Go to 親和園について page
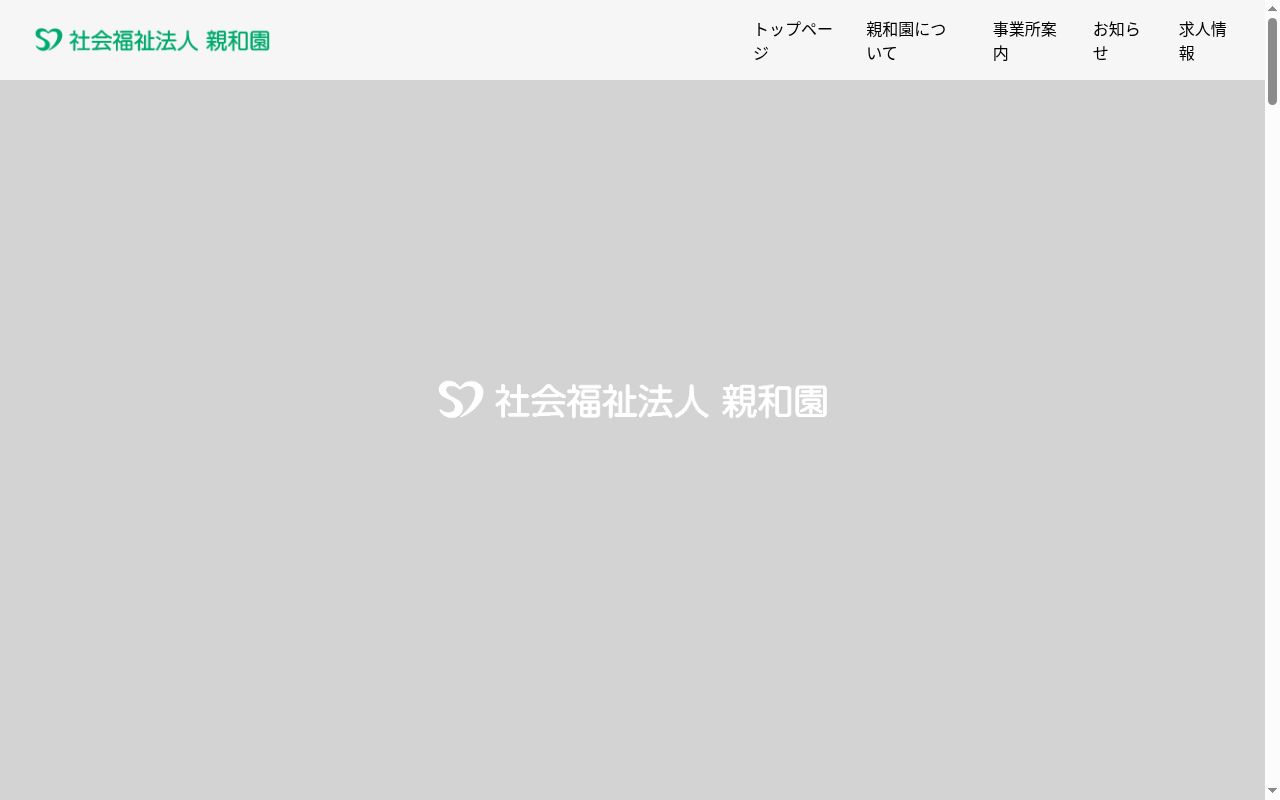The height and width of the screenshot is (800, 1280). pyautogui.click(x=906, y=41)
